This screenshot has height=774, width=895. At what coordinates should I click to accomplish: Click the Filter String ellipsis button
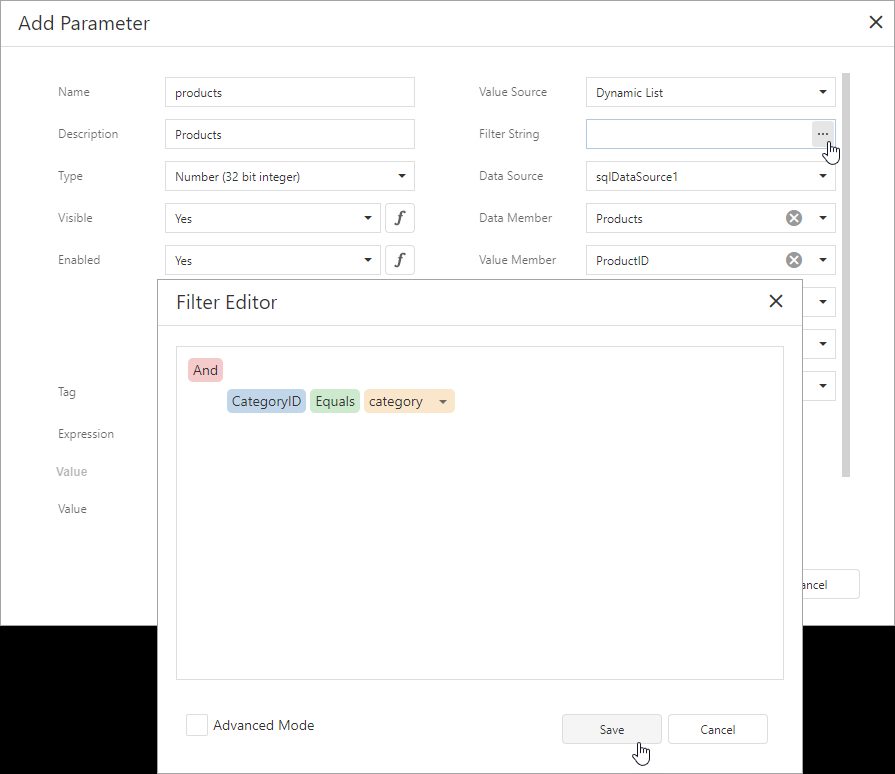(822, 133)
